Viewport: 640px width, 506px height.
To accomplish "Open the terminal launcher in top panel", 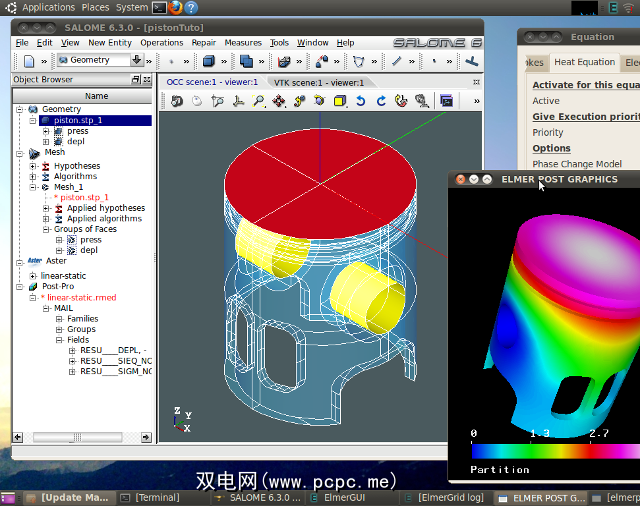I will [x=158, y=7].
